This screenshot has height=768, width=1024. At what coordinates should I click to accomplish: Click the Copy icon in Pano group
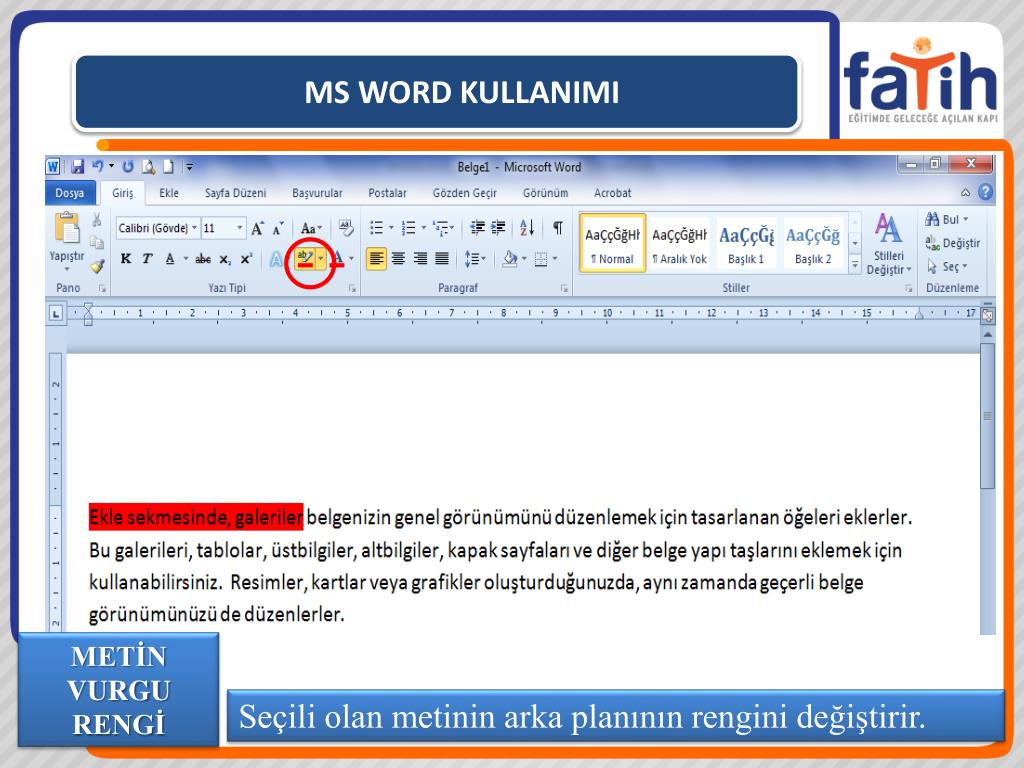[97, 242]
